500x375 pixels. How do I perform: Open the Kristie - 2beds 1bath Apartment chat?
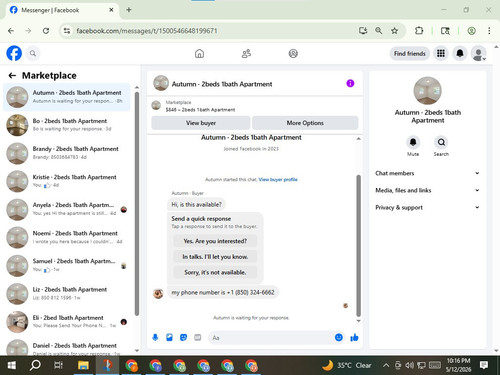[x=67, y=181]
